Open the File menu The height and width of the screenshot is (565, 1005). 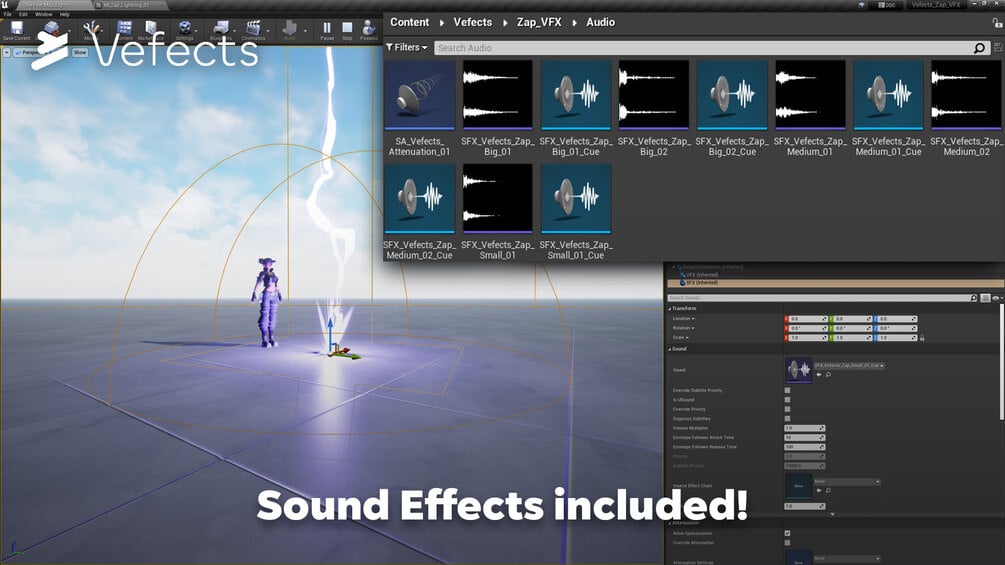pos(8,14)
